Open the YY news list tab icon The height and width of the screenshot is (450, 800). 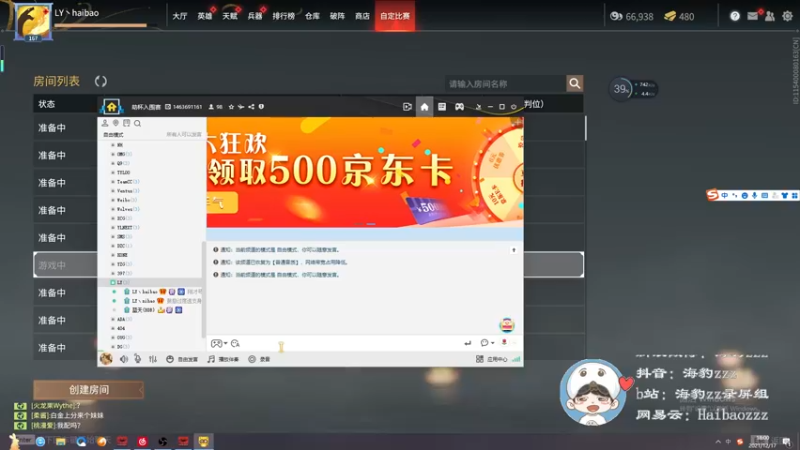442,107
